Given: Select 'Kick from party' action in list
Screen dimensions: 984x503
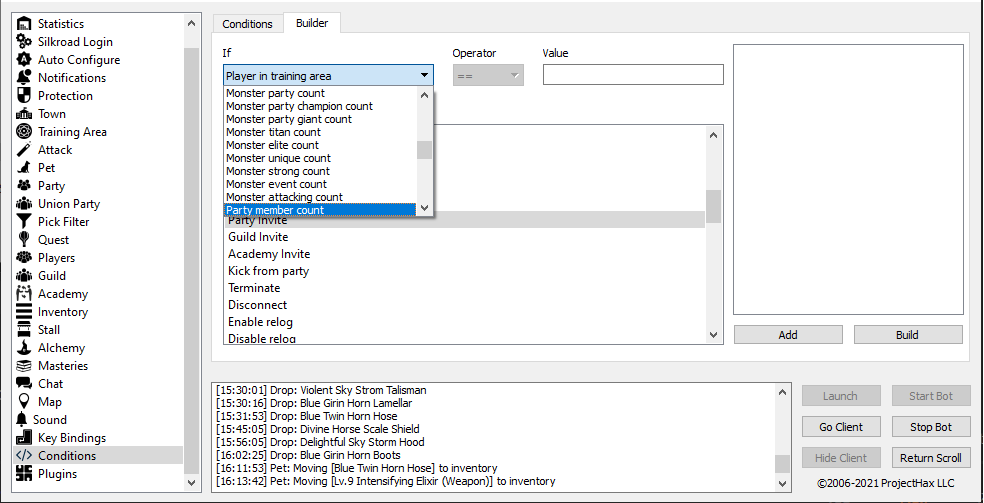Looking at the screenshot, I should click(x=268, y=271).
